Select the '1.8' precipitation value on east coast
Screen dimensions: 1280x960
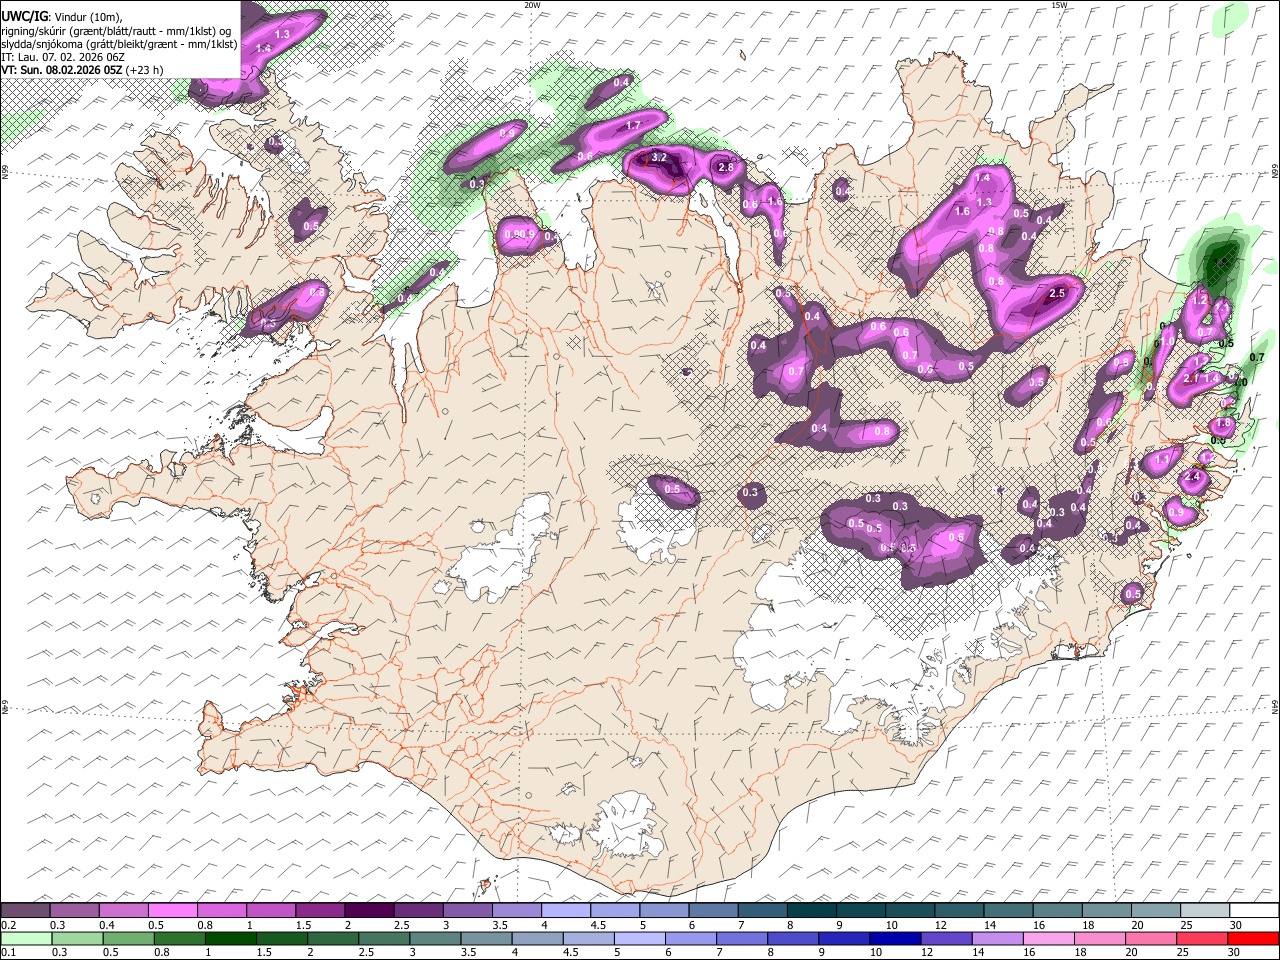coord(1222,424)
